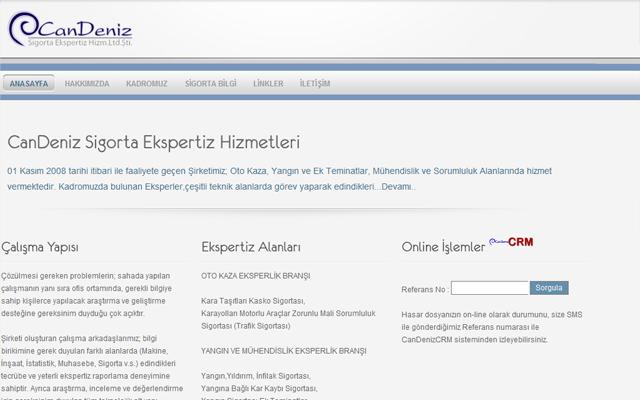Open the LİNKLER menu item
The image size is (640, 400).
point(268,84)
